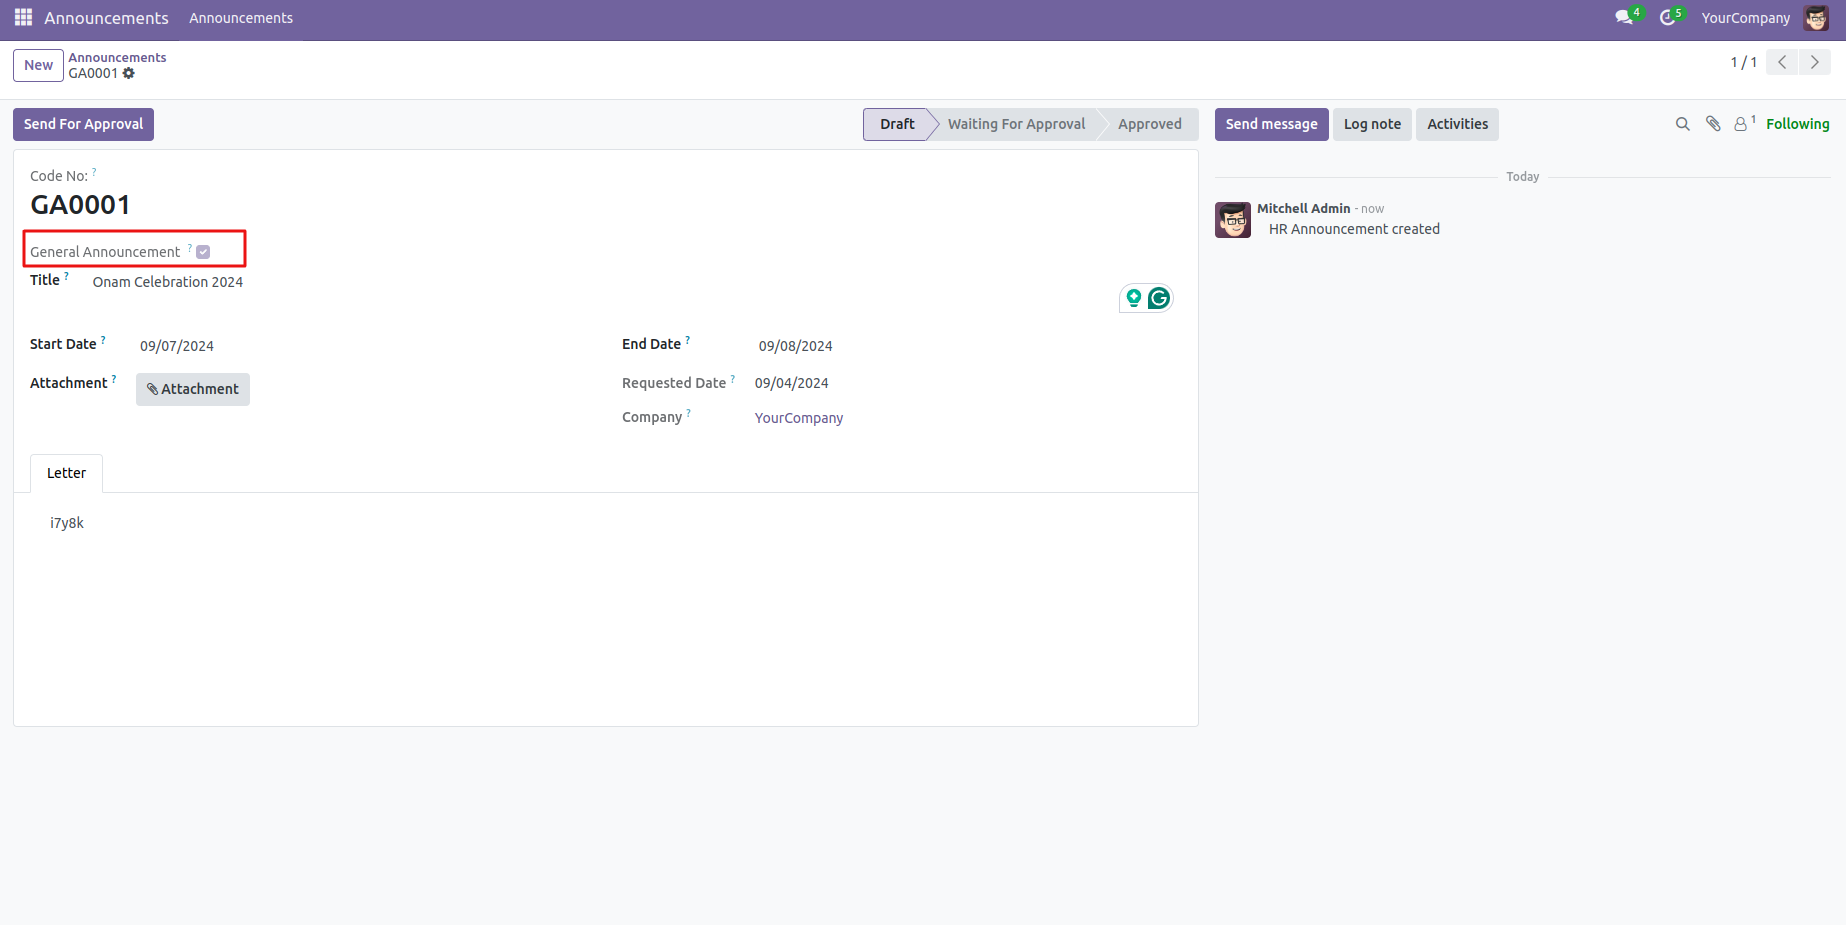
Task: Open the Announcements menu in top bar
Action: [x=241, y=18]
